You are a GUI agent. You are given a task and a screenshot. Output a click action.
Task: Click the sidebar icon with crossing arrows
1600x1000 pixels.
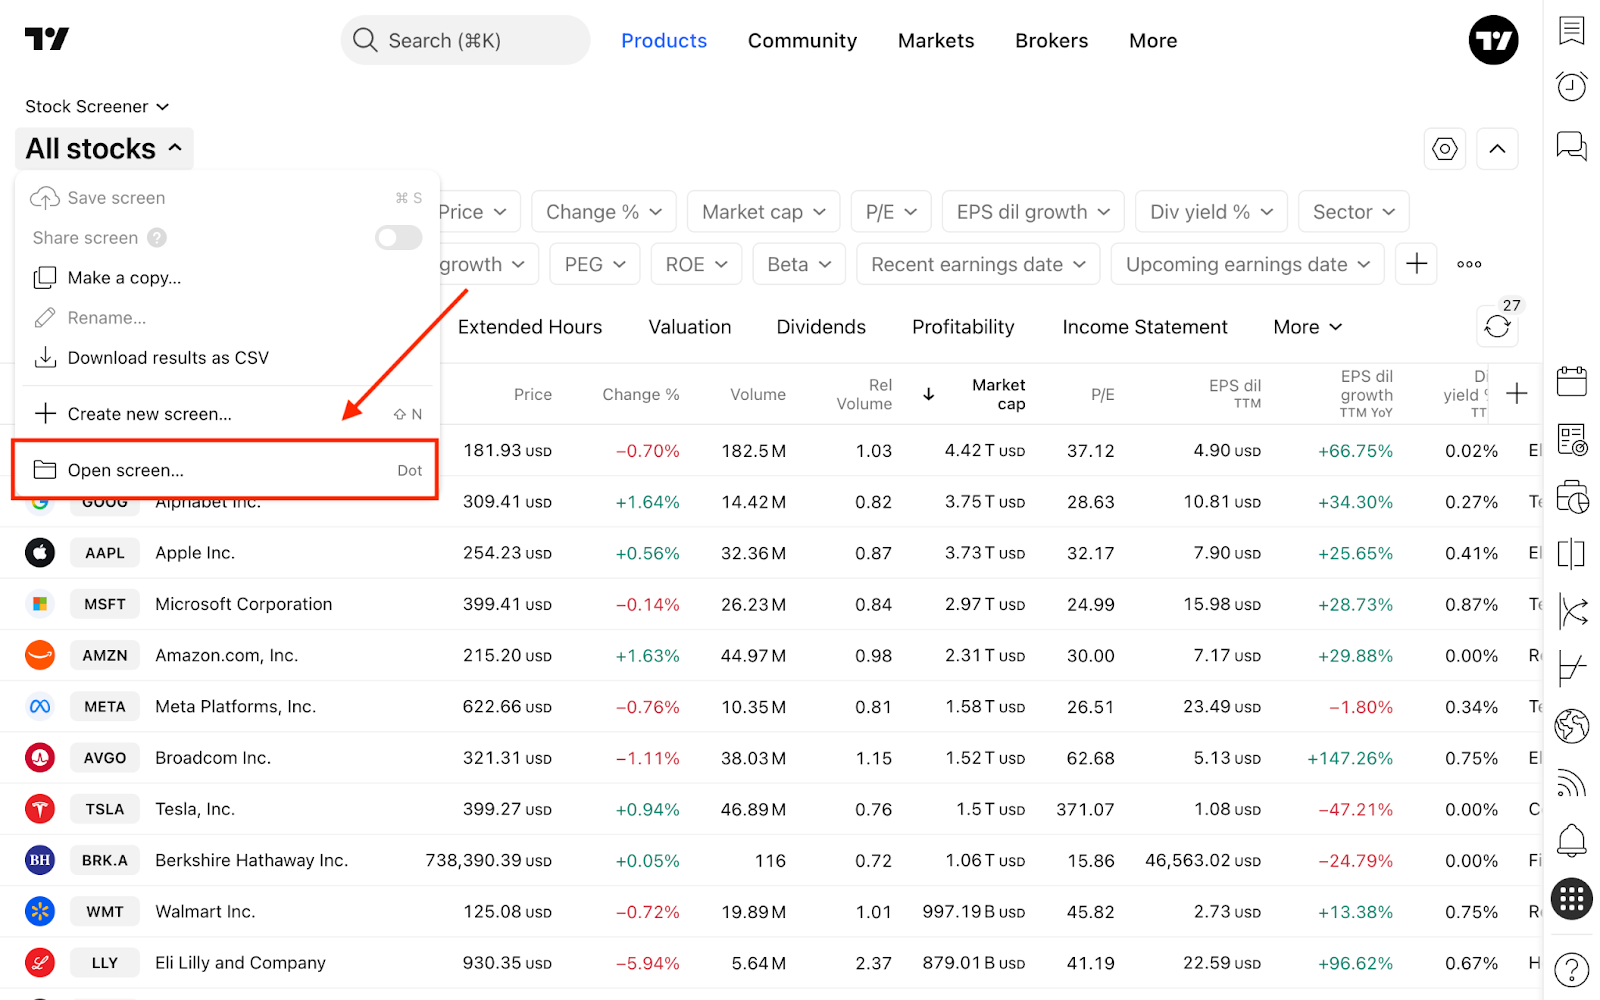[1571, 611]
